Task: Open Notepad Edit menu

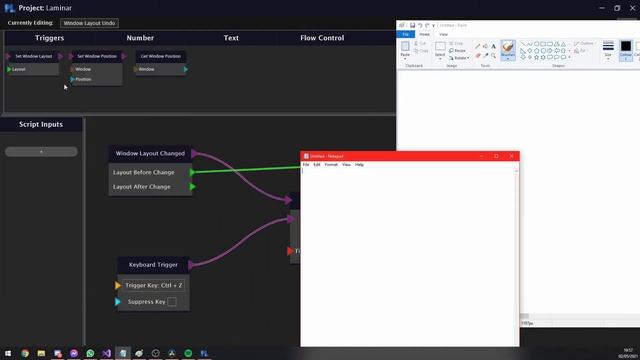Action: tap(317, 165)
